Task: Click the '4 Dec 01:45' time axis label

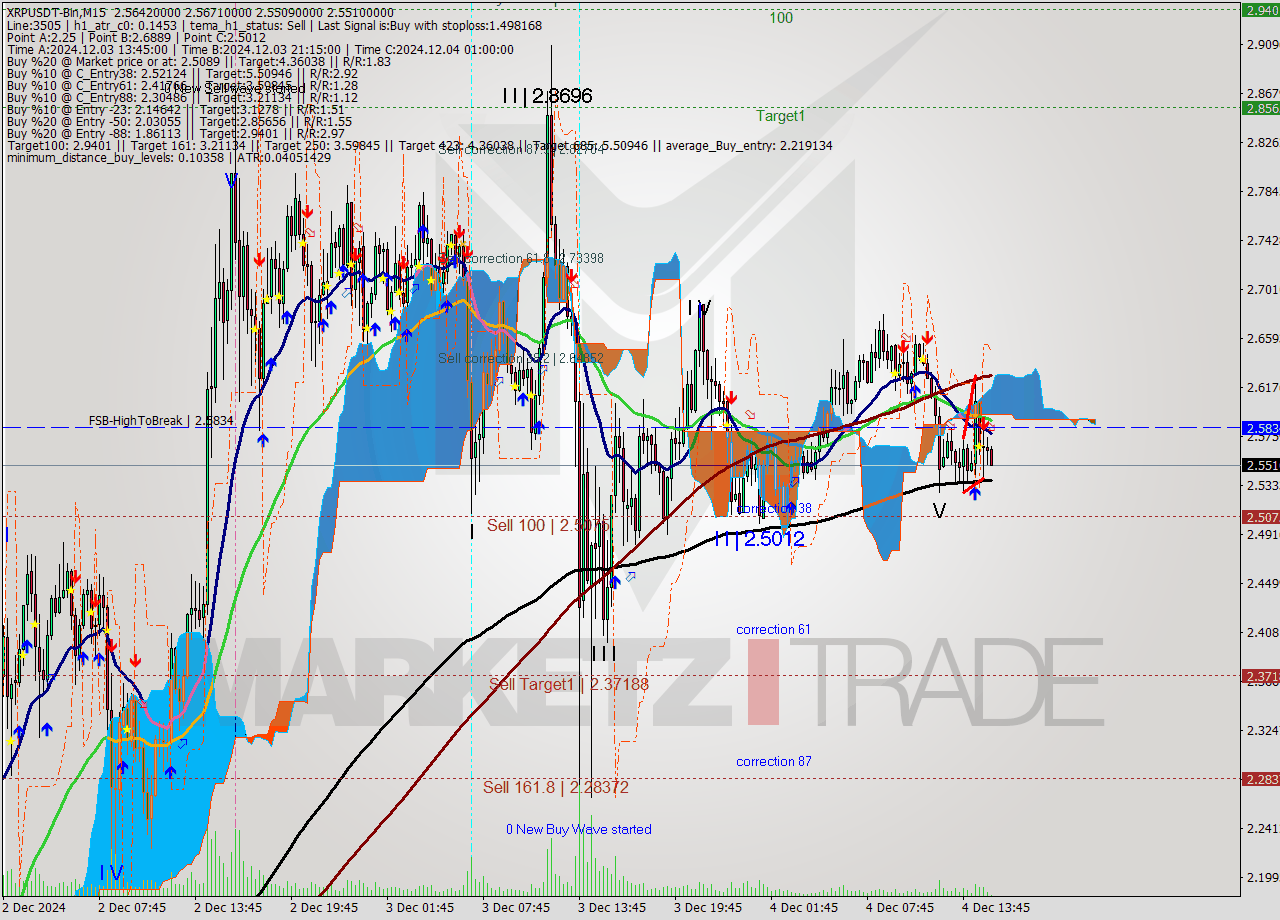Action: pyautogui.click(x=804, y=908)
